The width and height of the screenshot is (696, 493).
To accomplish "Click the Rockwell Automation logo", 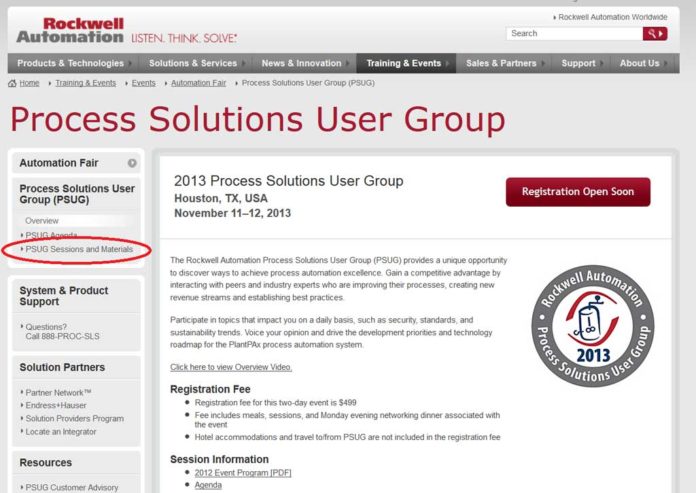I will click(x=70, y=30).
